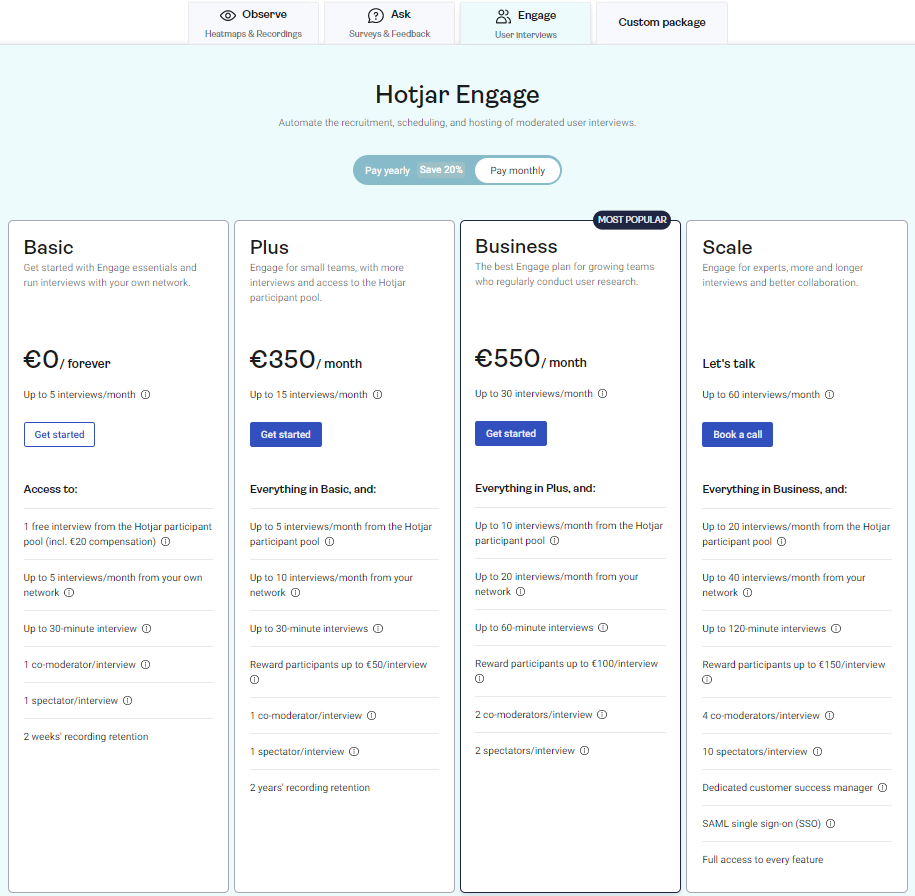This screenshot has height=896, width=915.
Task: Click info icon beside Up to 30 interviews/month
Action: coord(603,393)
